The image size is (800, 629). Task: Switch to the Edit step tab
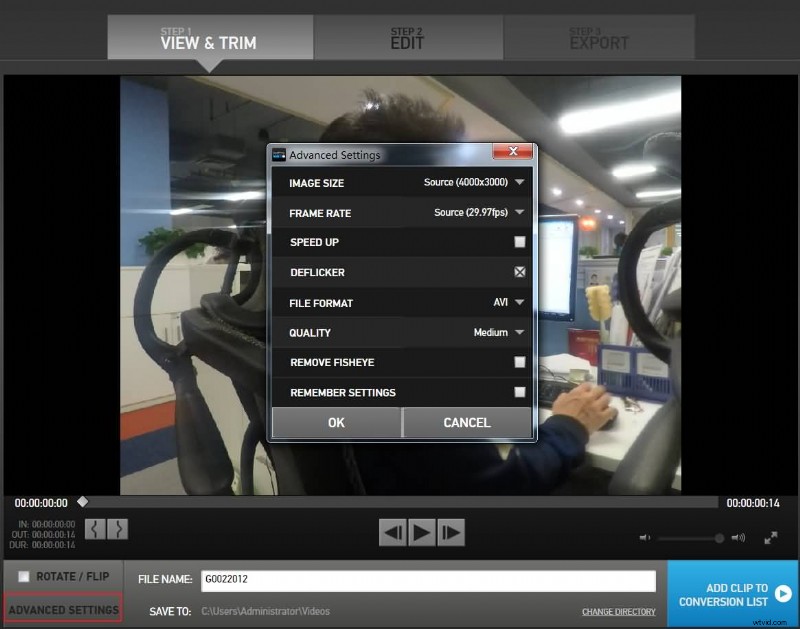click(x=408, y=37)
